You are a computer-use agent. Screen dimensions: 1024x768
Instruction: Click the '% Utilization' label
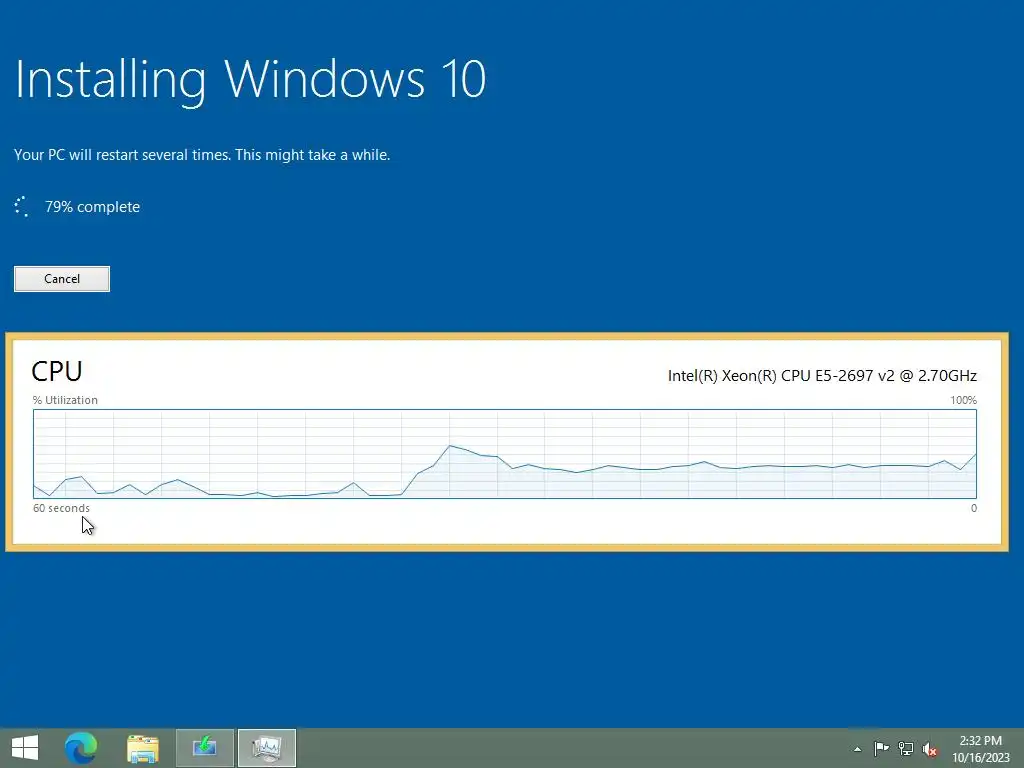tap(65, 400)
